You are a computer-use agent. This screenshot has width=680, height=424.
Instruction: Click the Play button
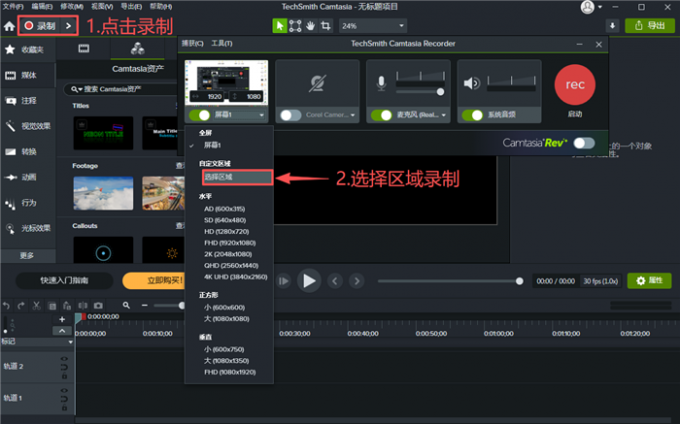click(x=309, y=281)
